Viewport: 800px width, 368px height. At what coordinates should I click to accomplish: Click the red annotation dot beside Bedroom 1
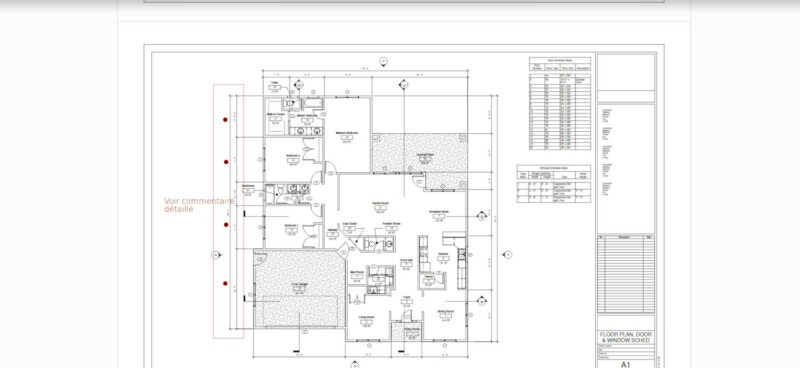(x=226, y=225)
